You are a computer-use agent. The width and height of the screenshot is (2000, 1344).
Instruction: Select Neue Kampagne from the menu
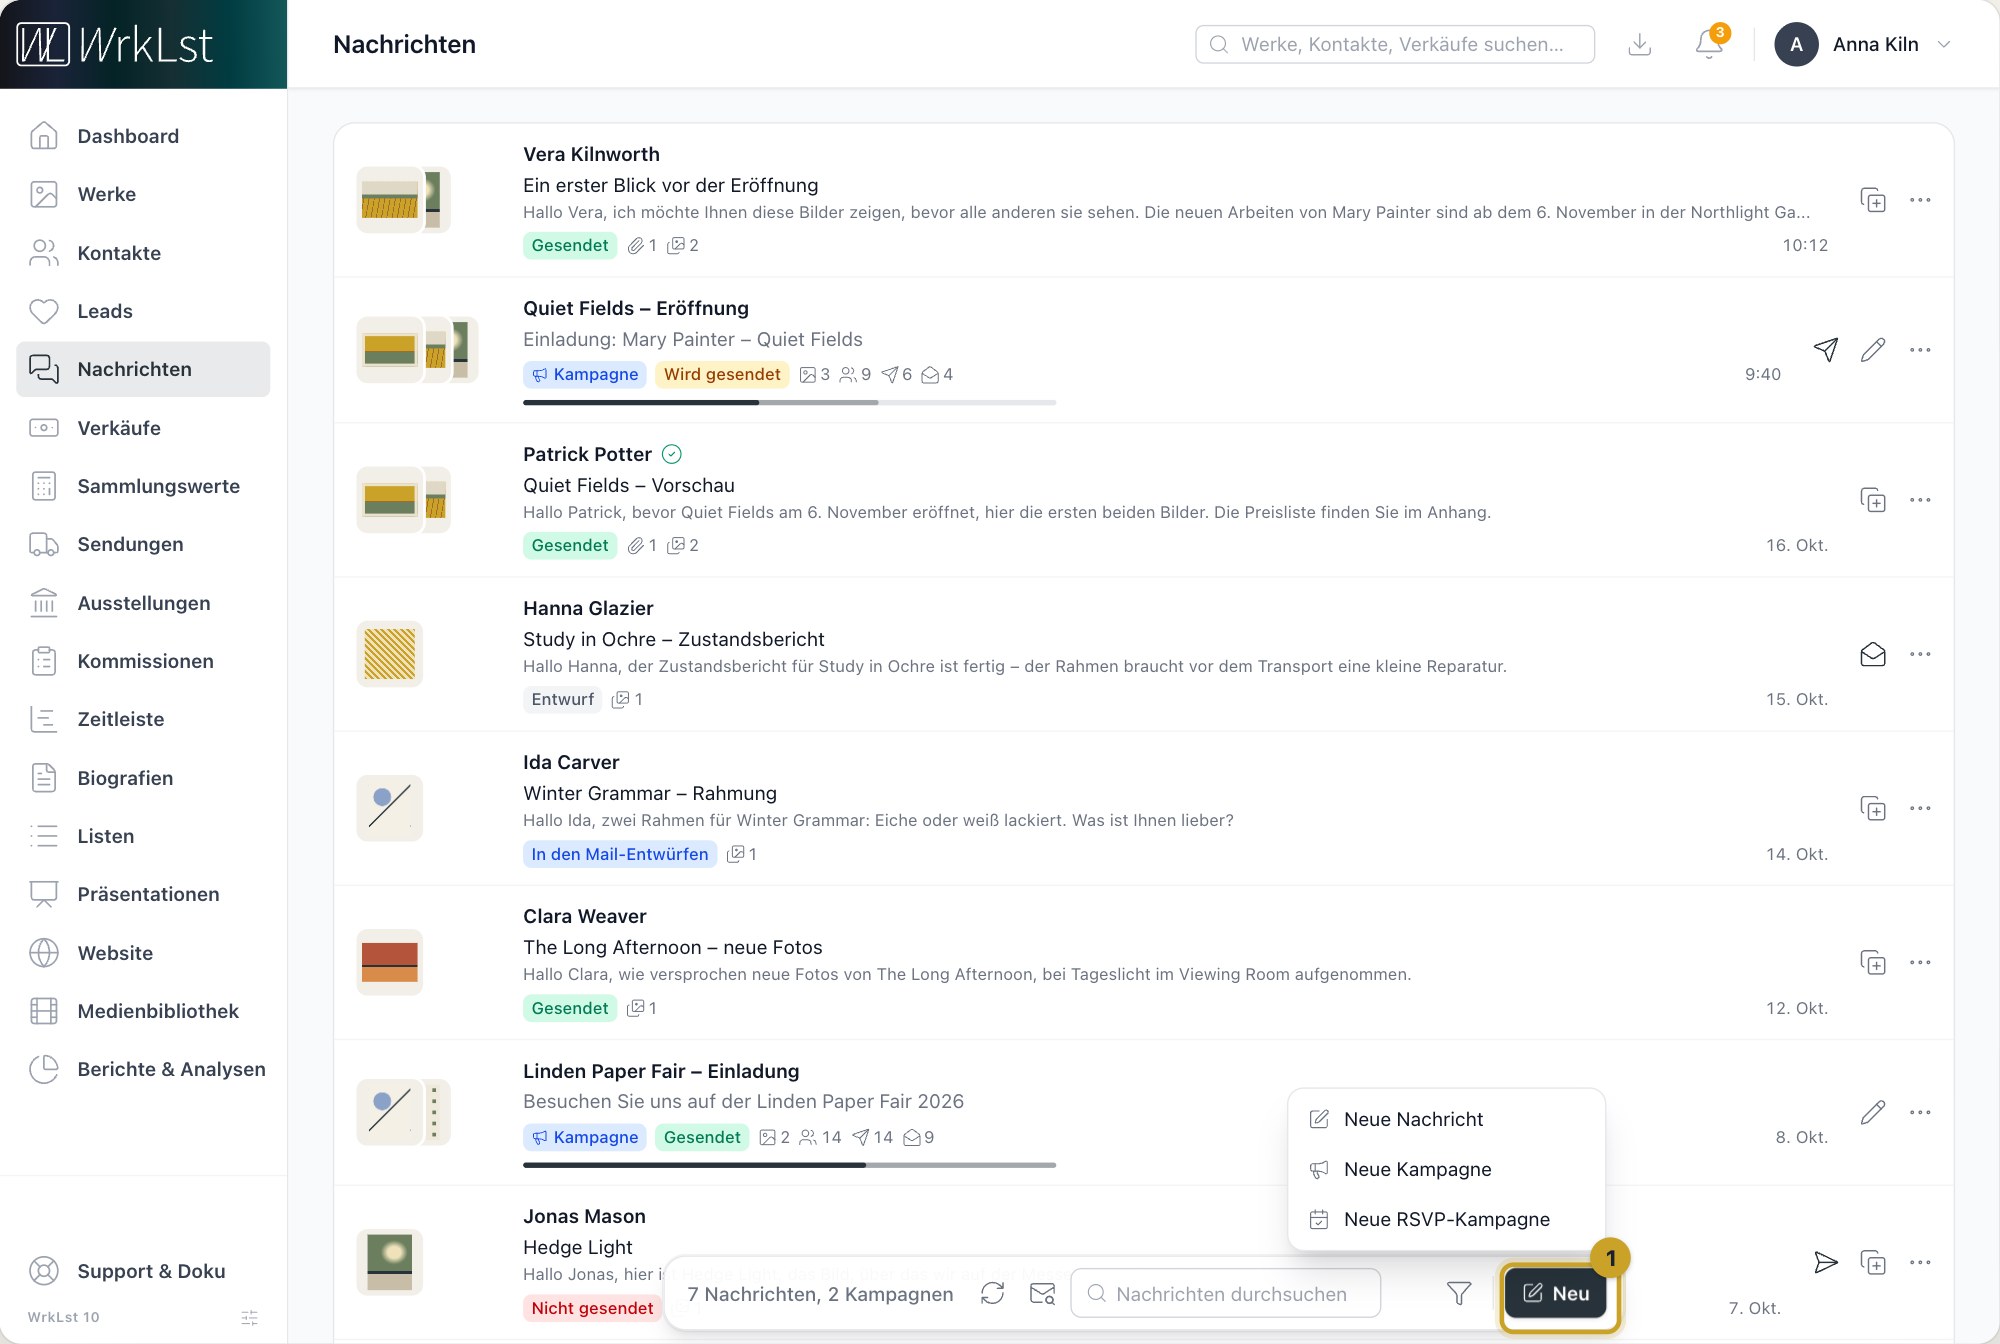click(x=1446, y=1169)
